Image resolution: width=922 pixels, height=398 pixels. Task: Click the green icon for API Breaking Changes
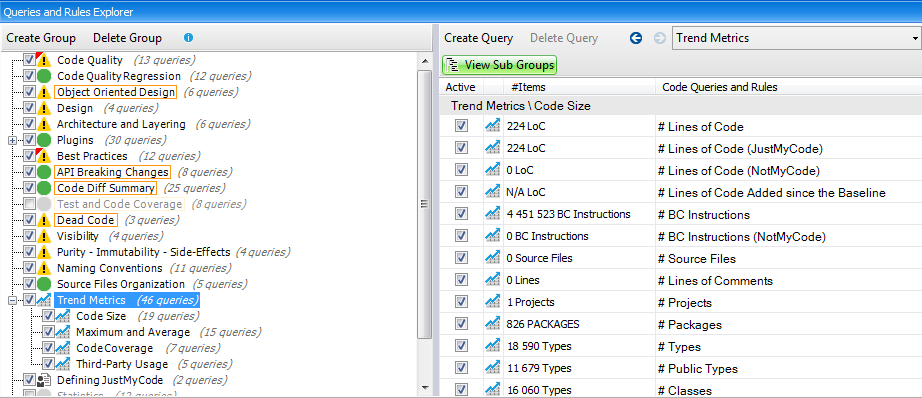point(44,172)
